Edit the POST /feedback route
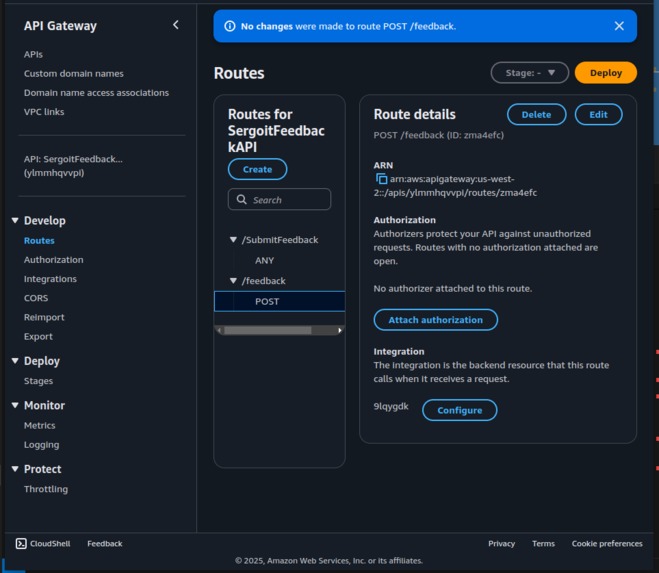The width and height of the screenshot is (659, 573). 598,114
